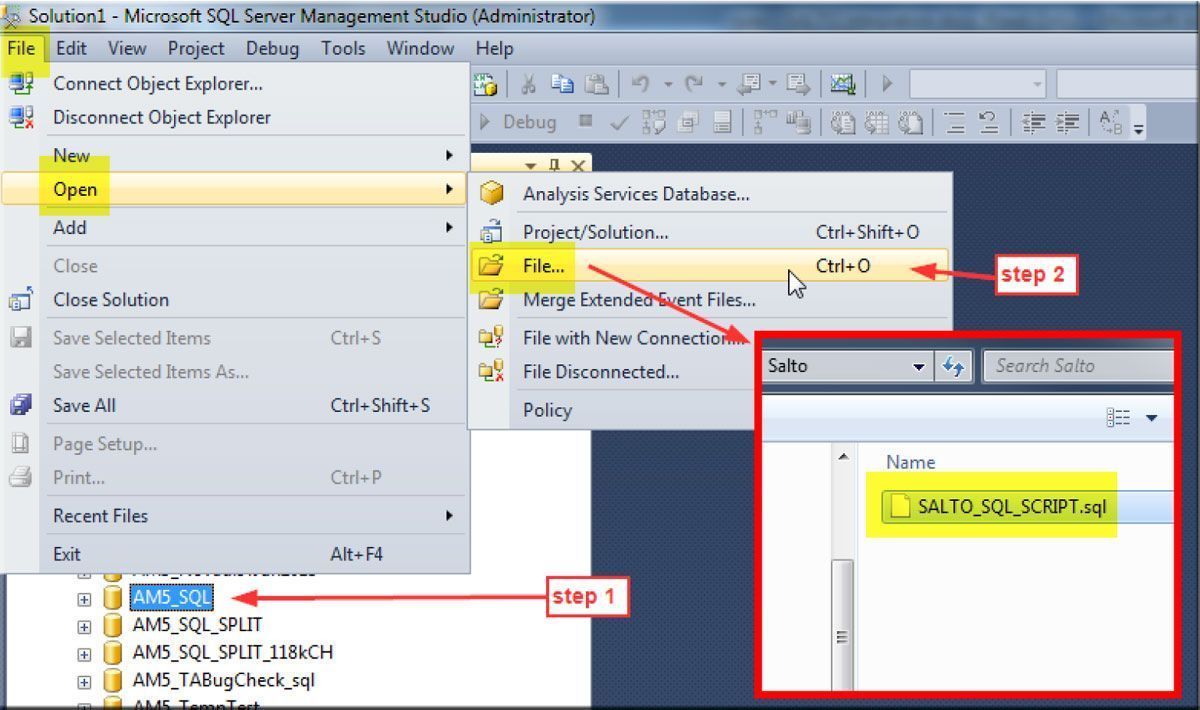
Task: Choose Close Solution from File menu
Action: [236, 299]
